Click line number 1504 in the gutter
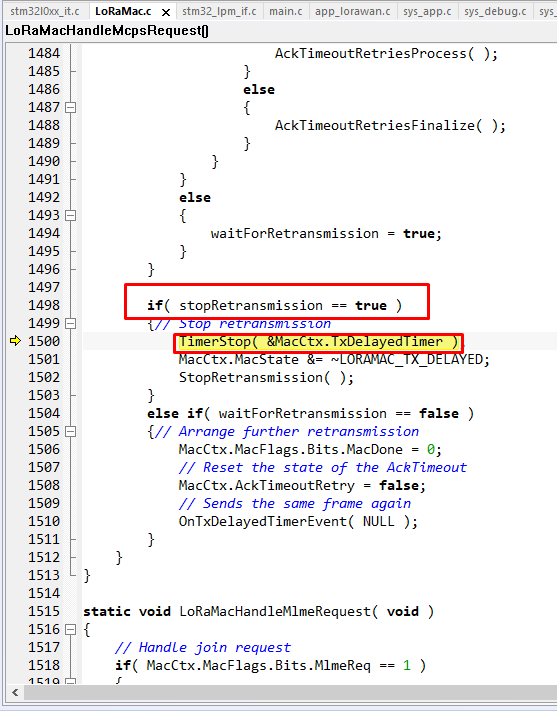The image size is (557, 711). 44,413
